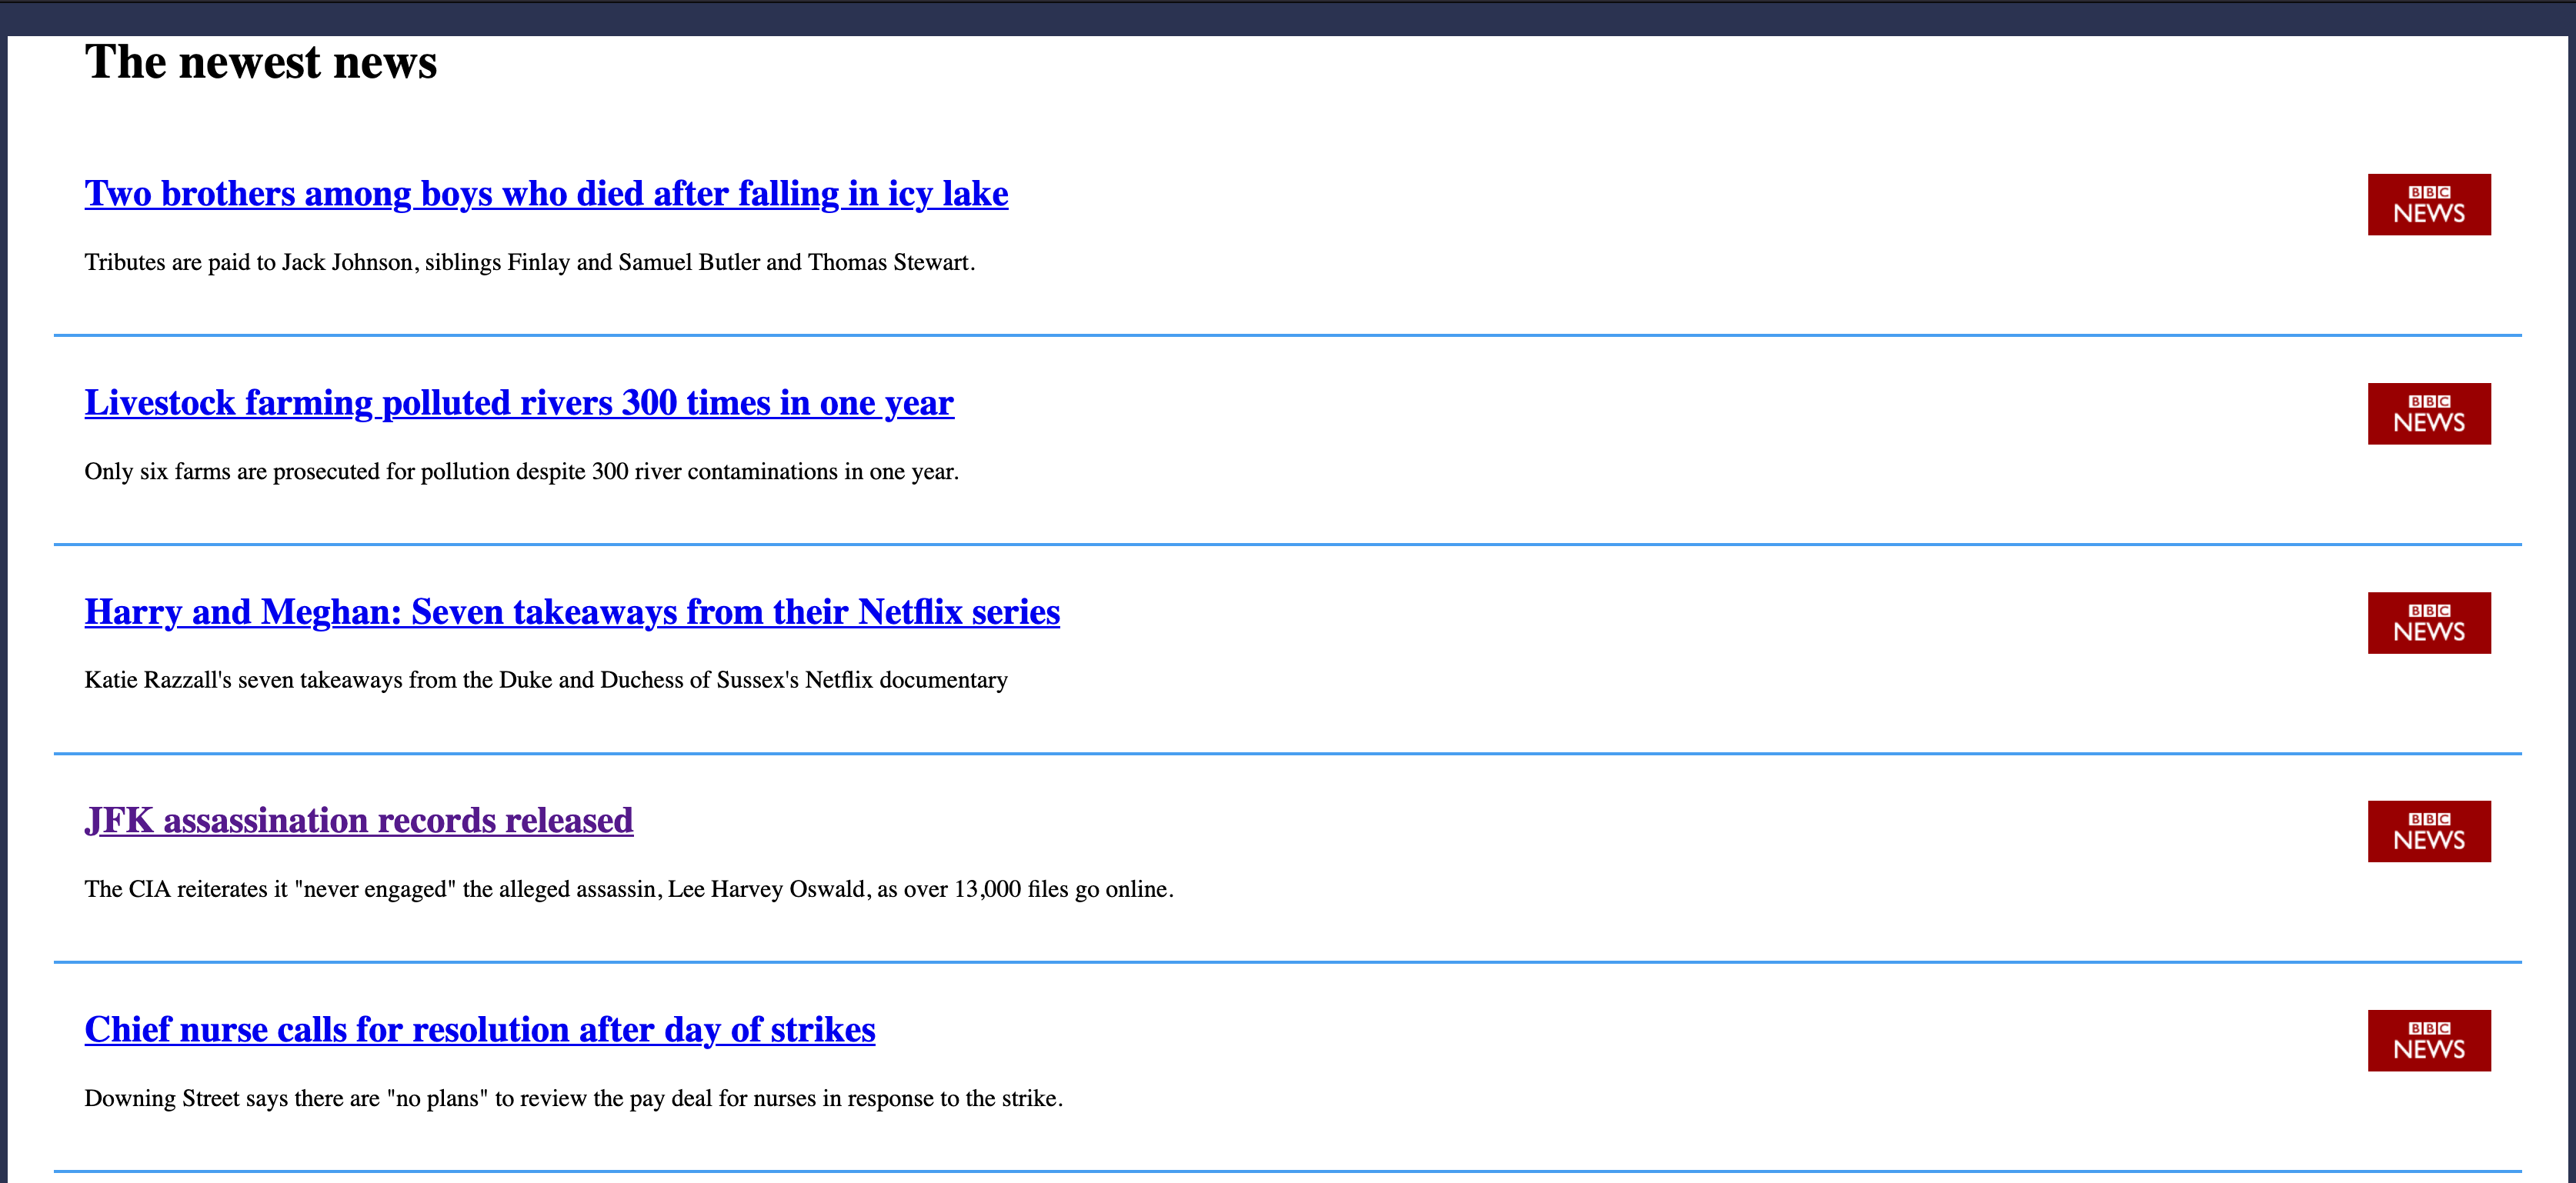
Task: Click 'The newest news' page heading
Action: coord(261,62)
